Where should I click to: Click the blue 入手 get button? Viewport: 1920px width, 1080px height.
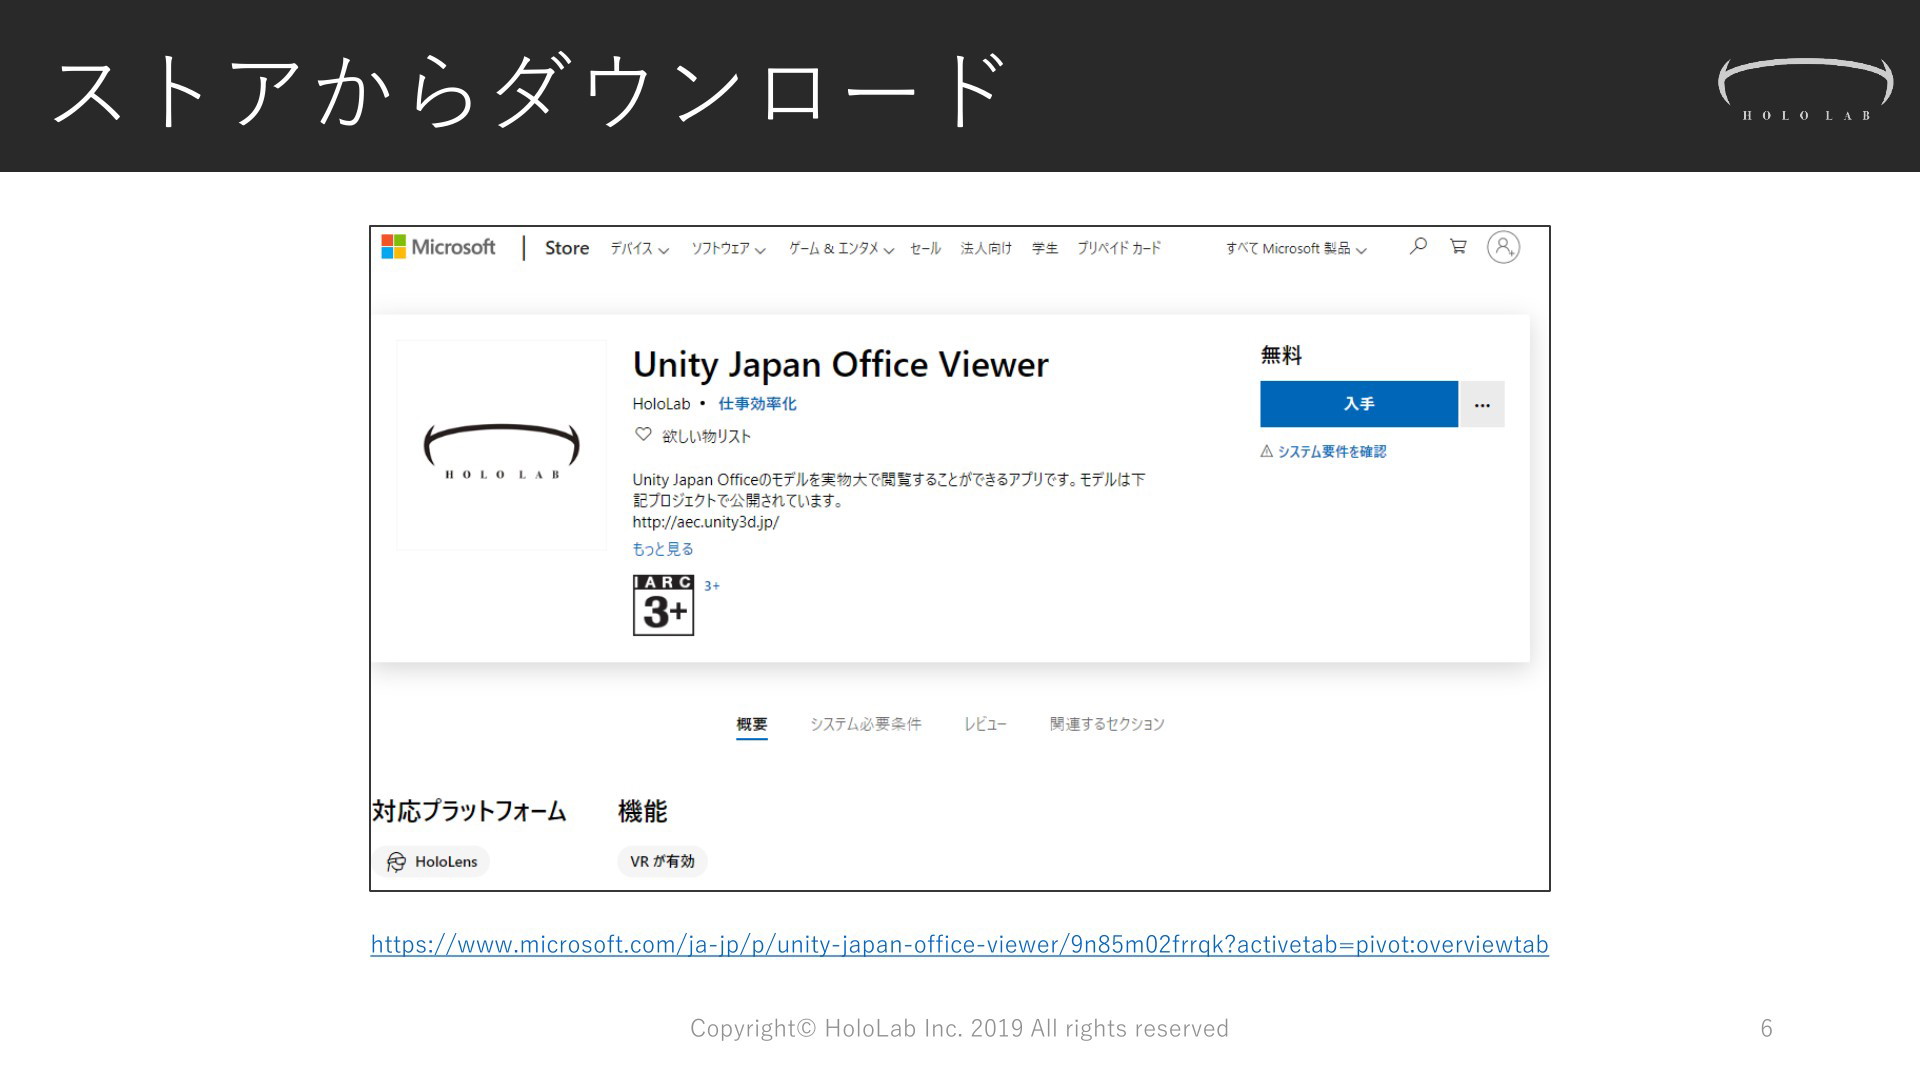click(1359, 404)
